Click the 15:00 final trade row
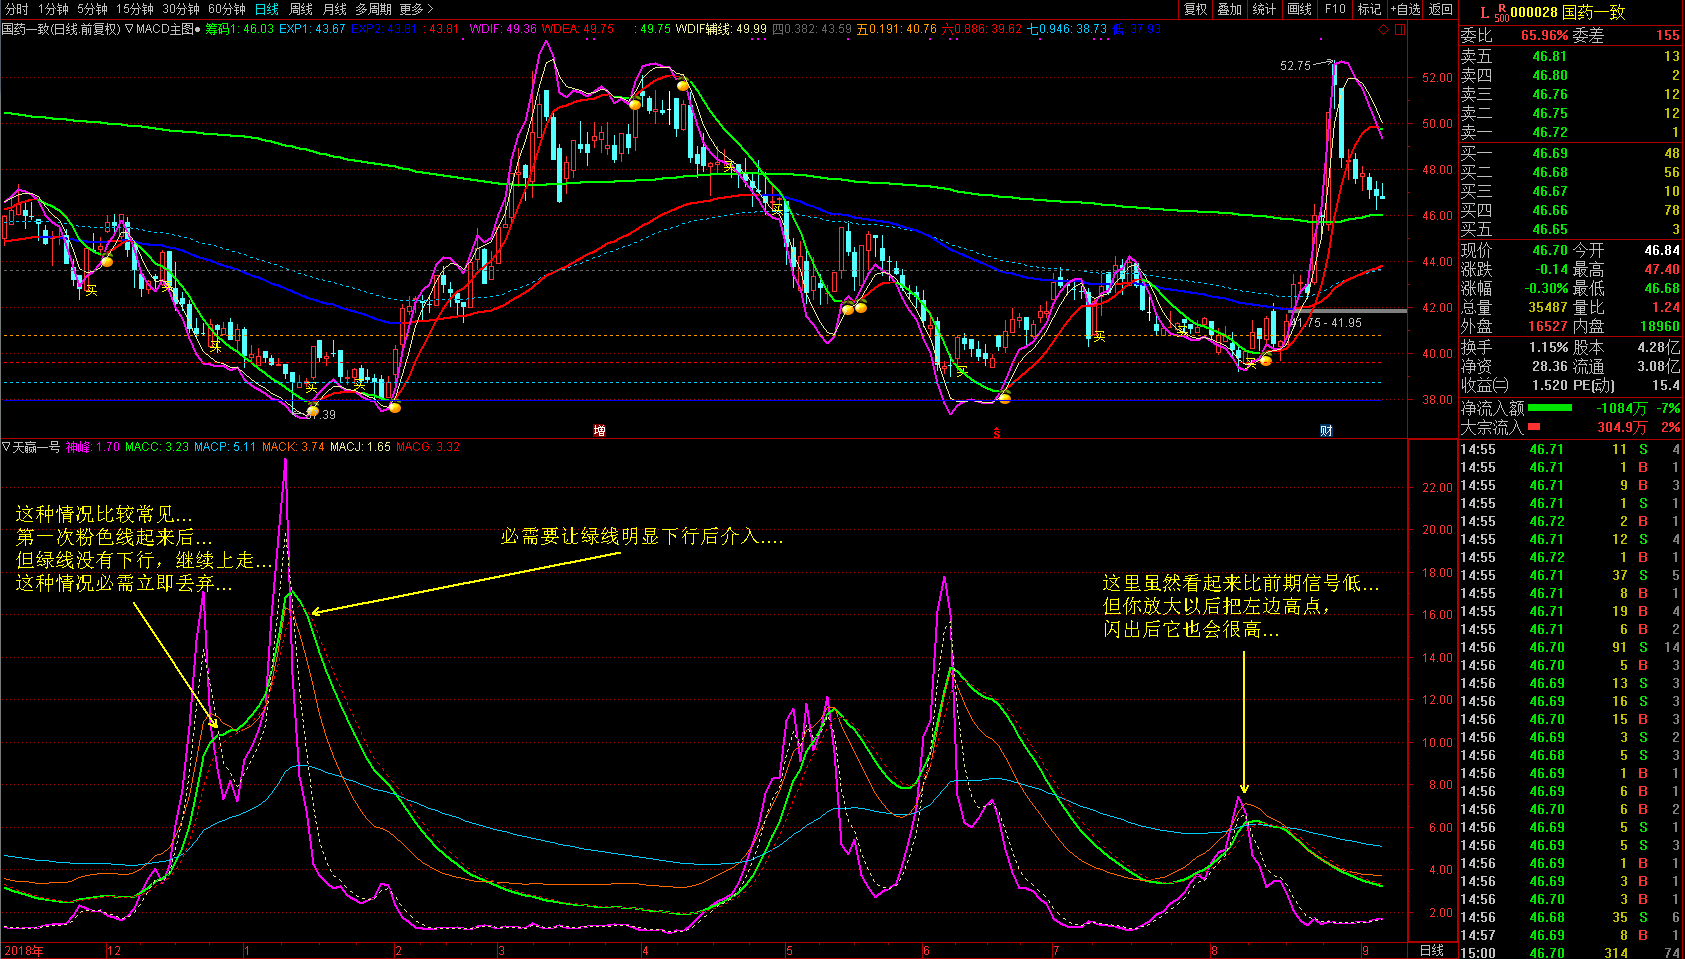 1570,953
